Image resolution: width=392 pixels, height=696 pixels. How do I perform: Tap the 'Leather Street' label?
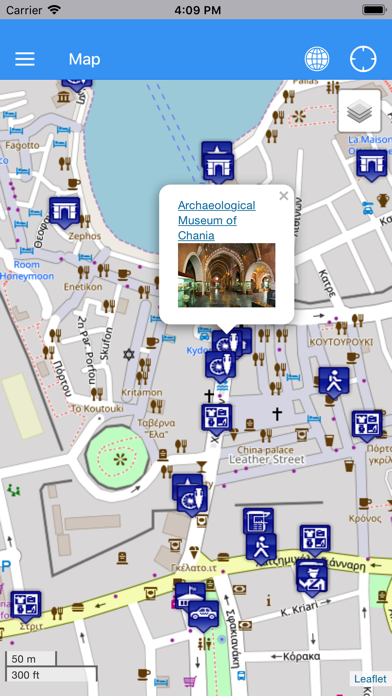point(267,460)
